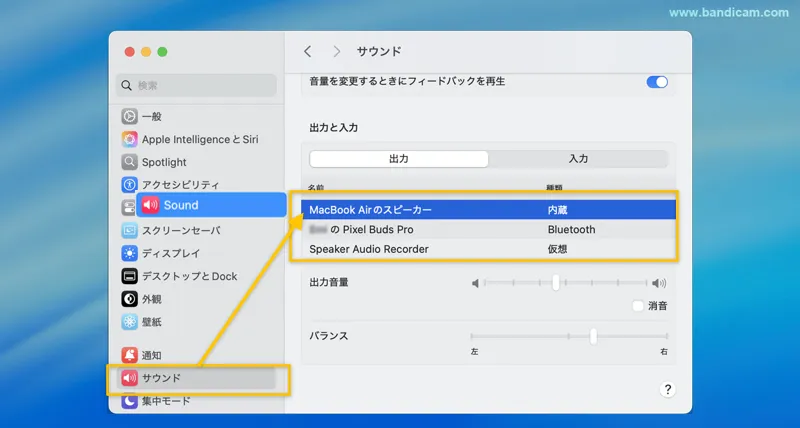Viewport: 800px width, 428px height.
Task: Switch to the 入力 tab
Action: pyautogui.click(x=578, y=159)
